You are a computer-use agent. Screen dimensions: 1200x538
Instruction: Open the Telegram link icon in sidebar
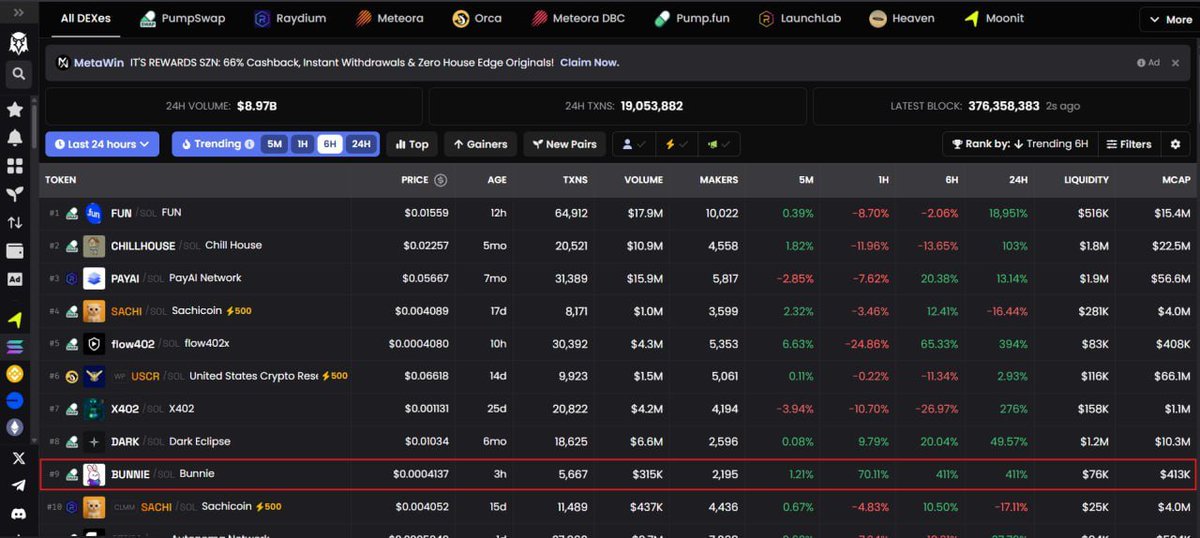(x=17, y=485)
